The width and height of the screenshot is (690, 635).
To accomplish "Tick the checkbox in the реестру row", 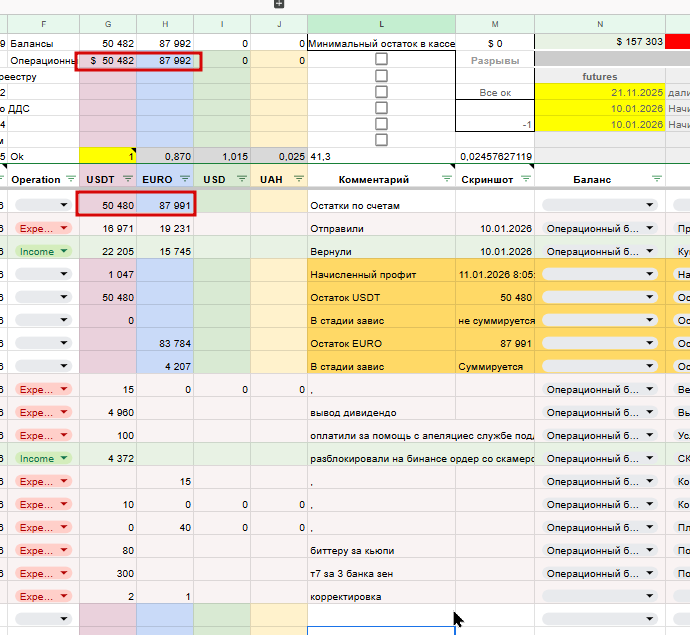I will coord(381,76).
